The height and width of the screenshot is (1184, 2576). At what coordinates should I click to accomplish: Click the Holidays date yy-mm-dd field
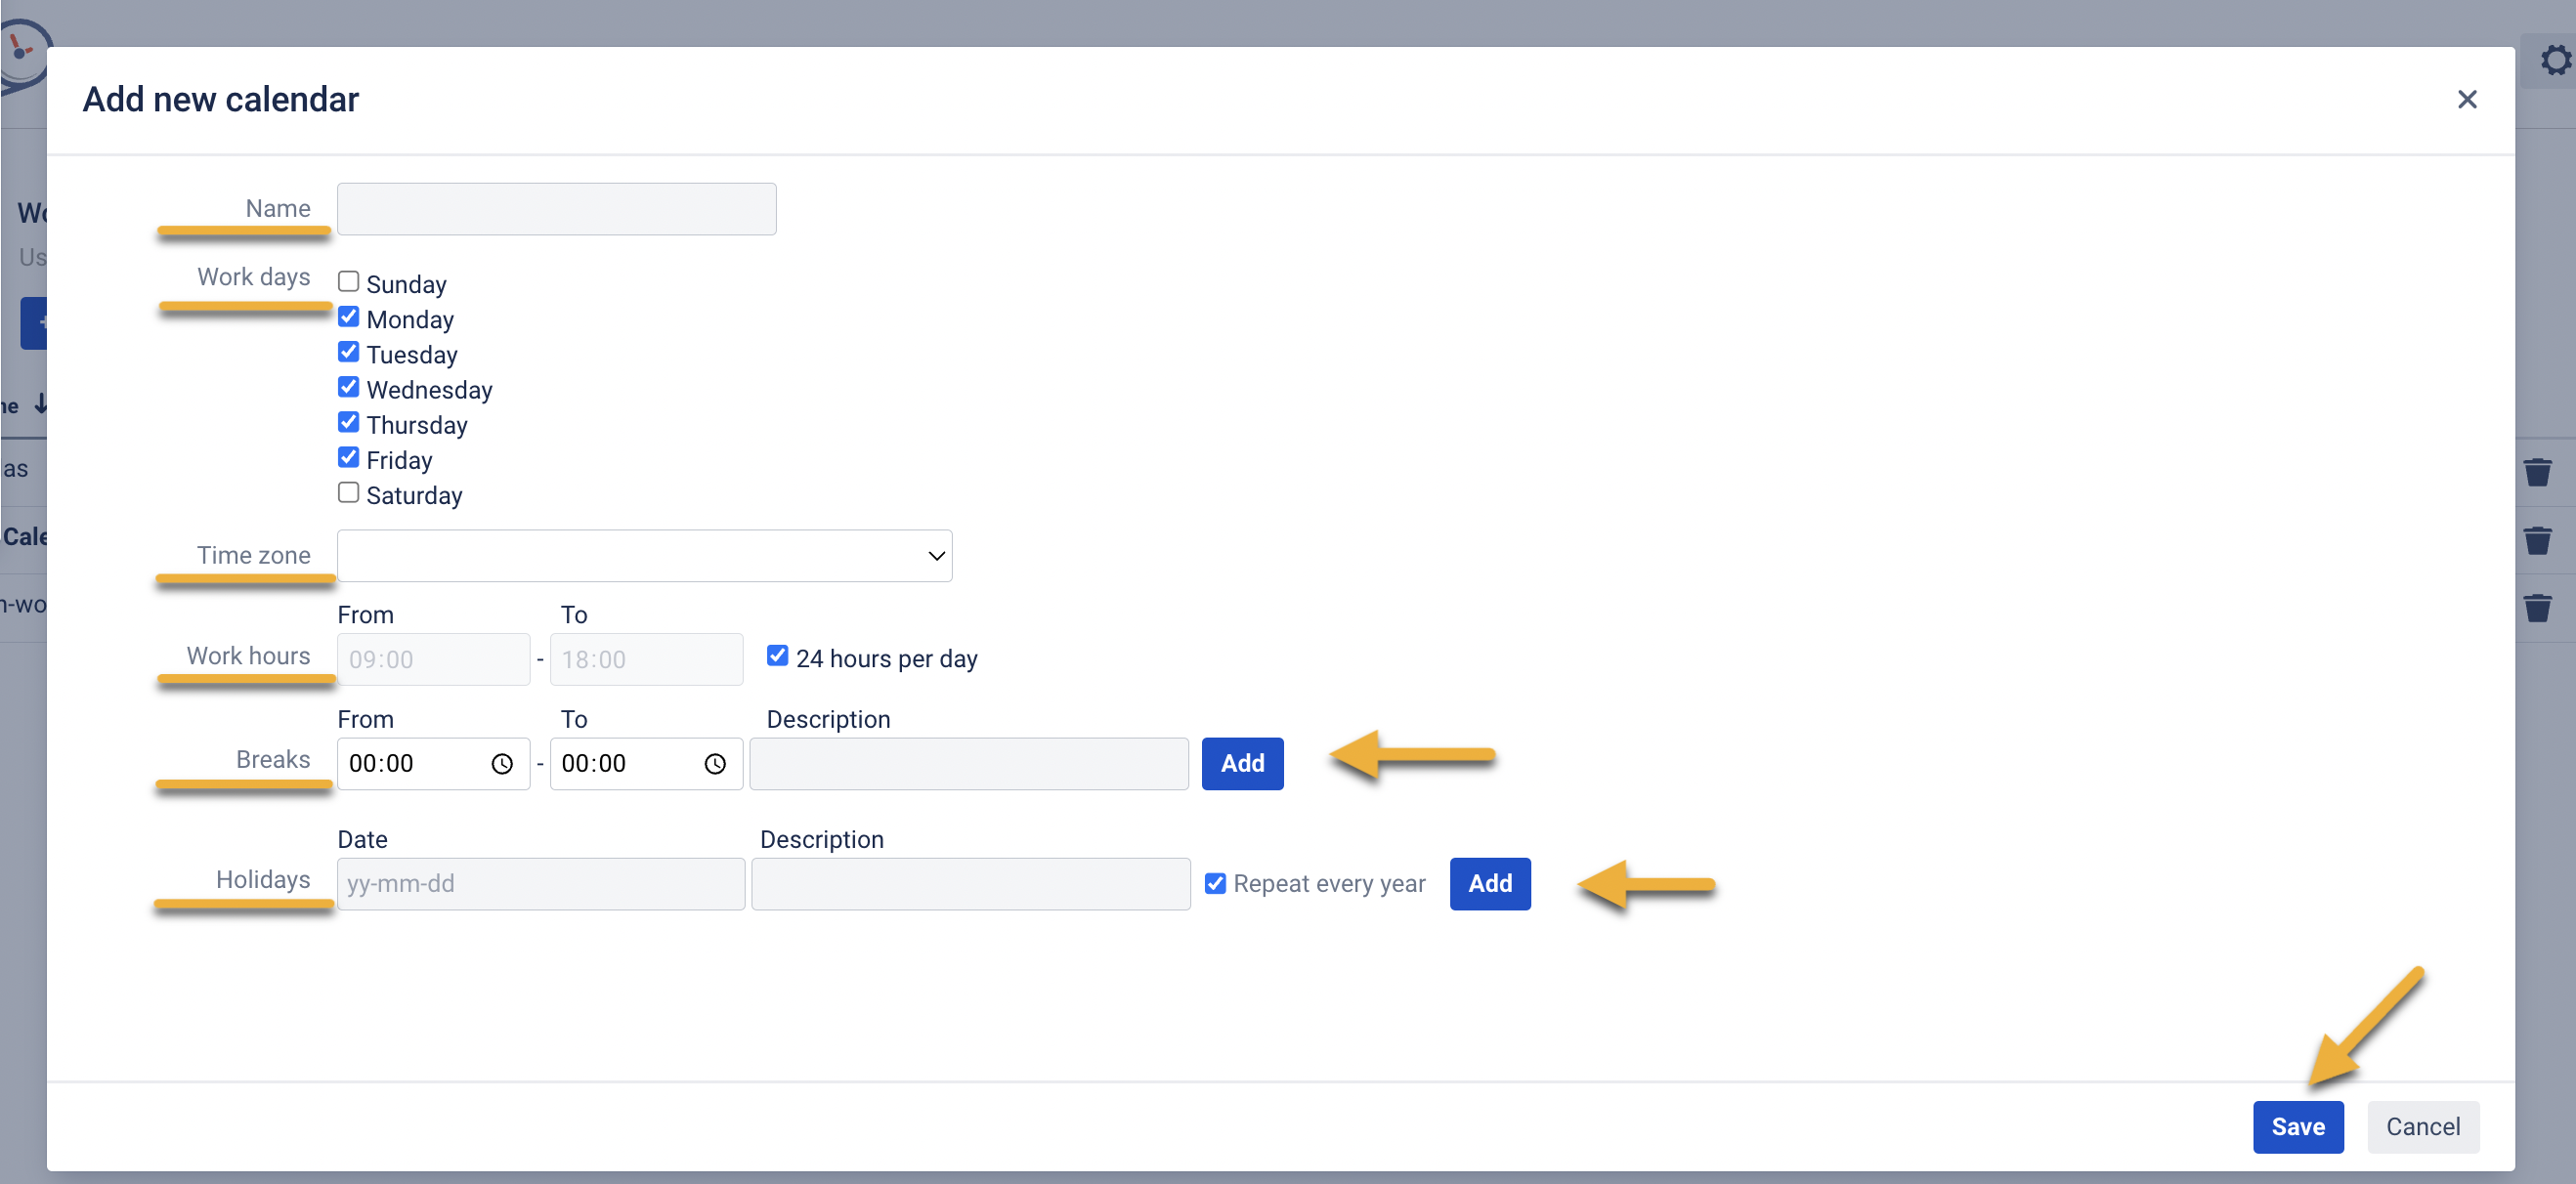click(540, 884)
